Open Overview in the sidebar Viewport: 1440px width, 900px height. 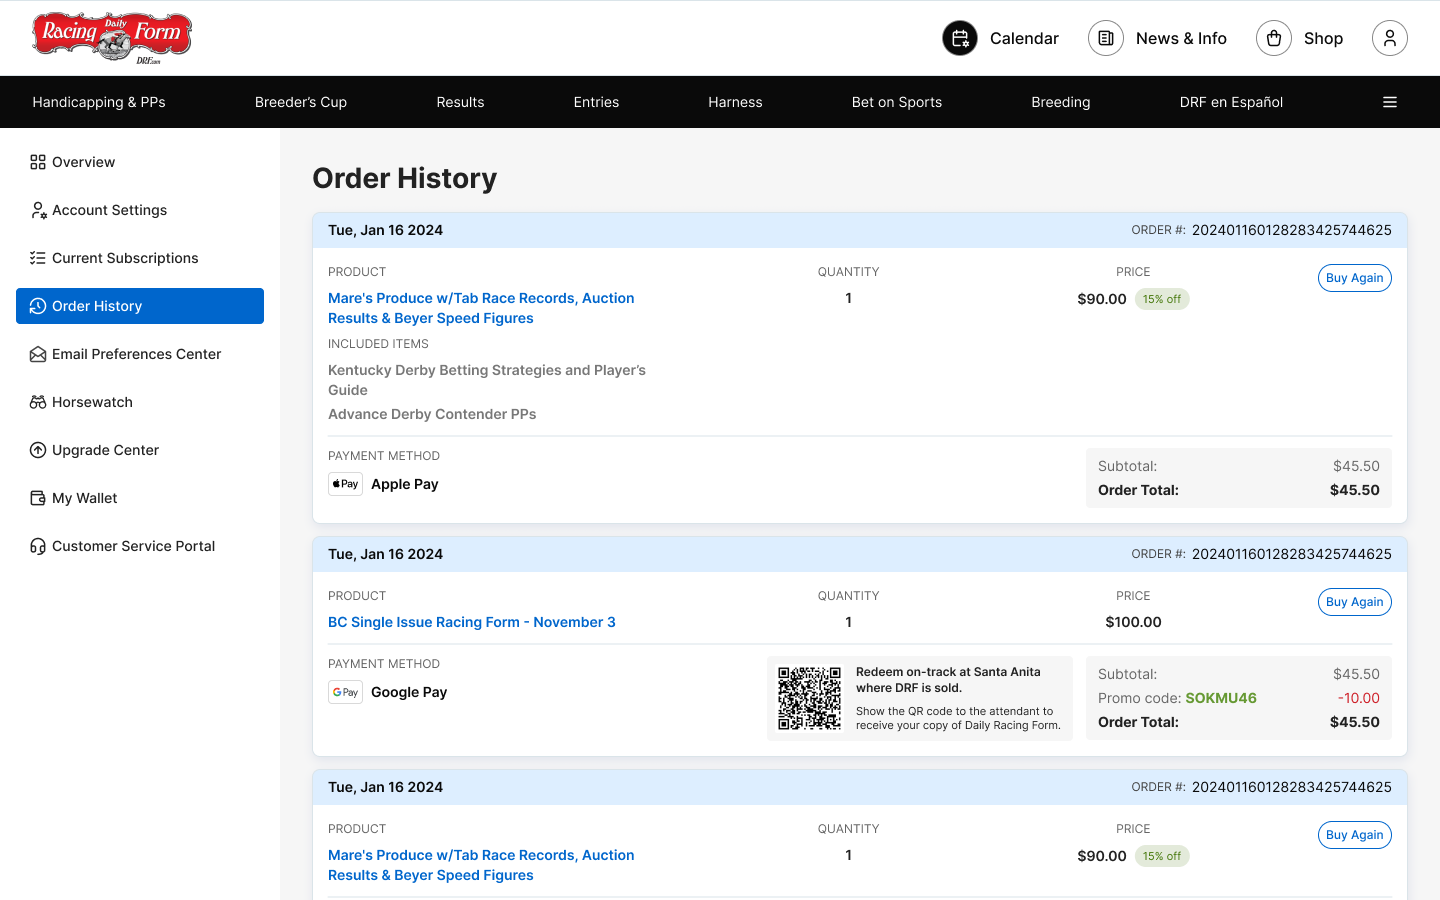pos(140,162)
